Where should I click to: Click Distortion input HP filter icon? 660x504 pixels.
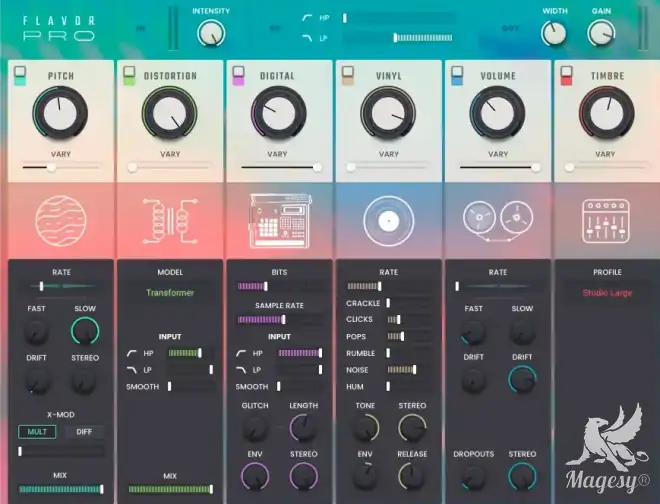pos(132,353)
